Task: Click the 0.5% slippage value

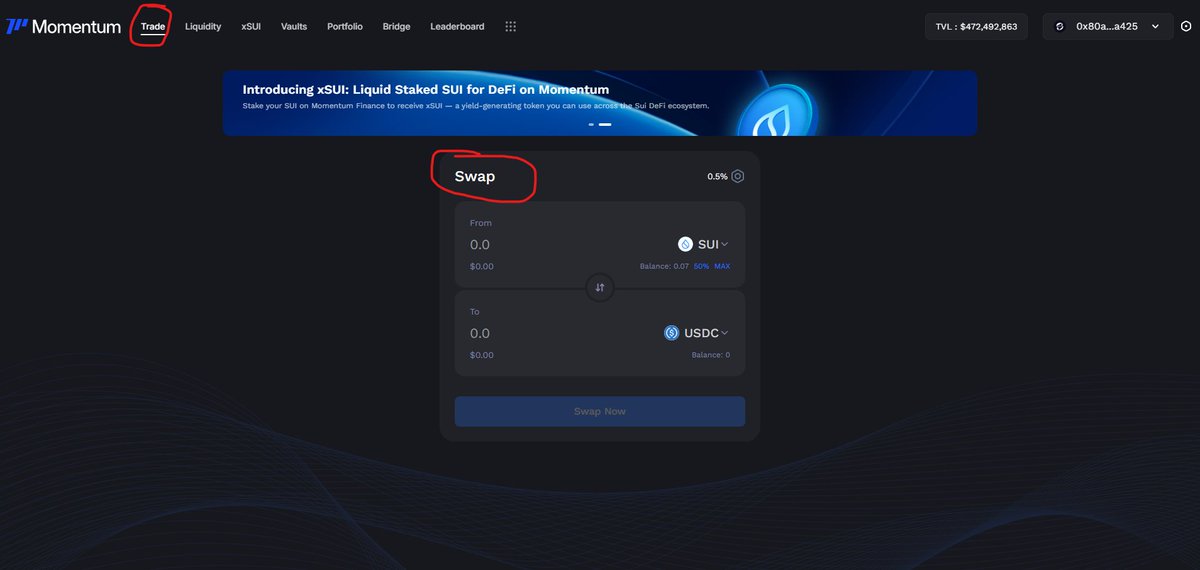Action: 717,176
